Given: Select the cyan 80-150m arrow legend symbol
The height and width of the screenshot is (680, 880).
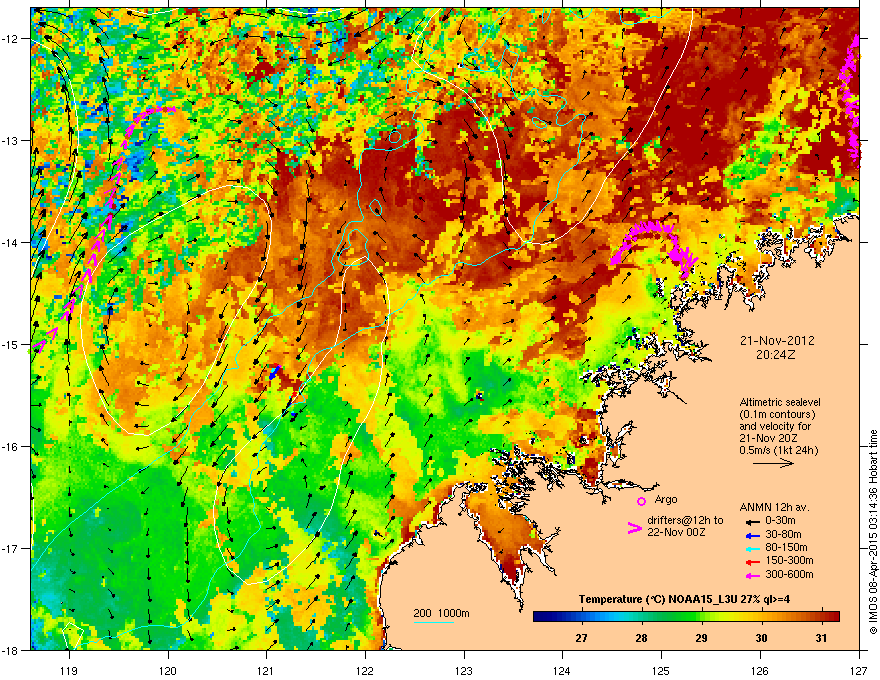Looking at the screenshot, I should (x=752, y=548).
